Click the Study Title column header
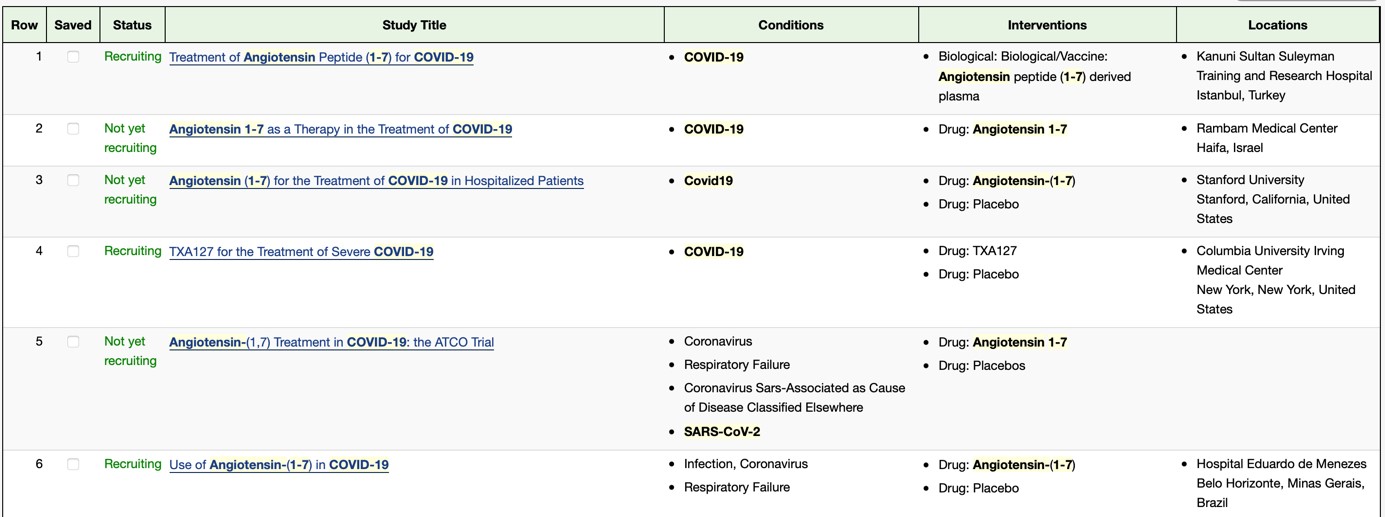This screenshot has height=517, width=1385. click(414, 25)
